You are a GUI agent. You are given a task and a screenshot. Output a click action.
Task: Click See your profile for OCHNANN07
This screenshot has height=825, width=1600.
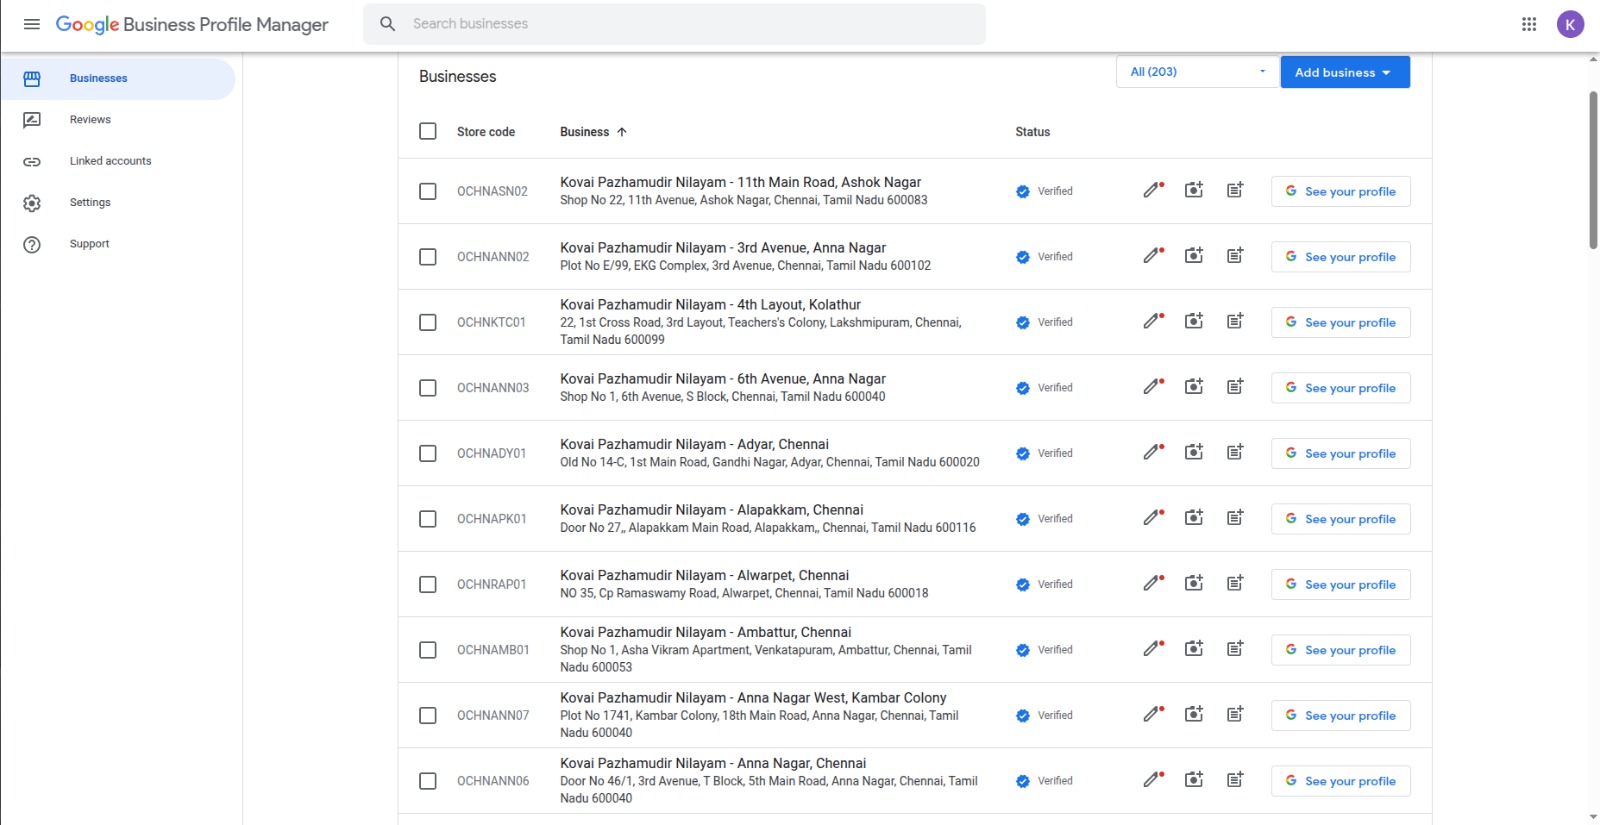(1340, 716)
